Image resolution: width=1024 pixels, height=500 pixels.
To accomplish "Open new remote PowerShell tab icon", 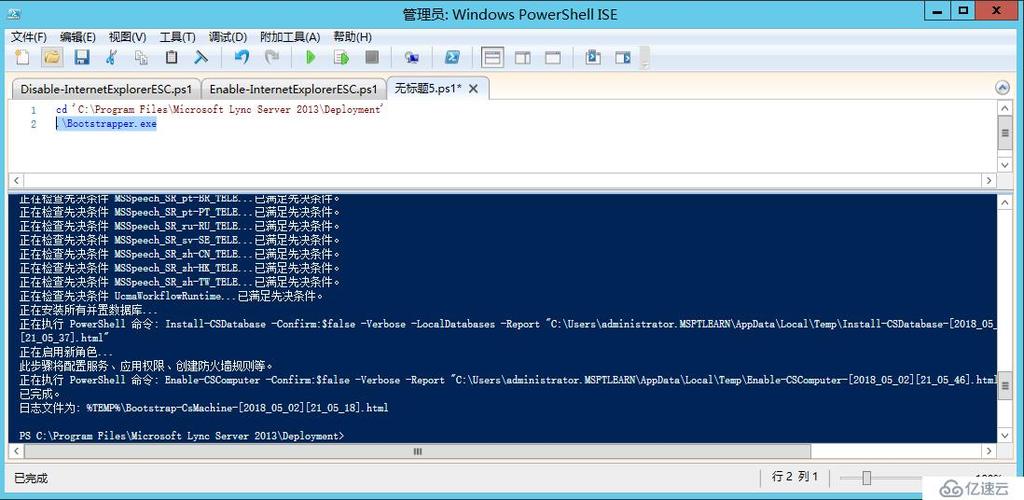I will point(411,57).
